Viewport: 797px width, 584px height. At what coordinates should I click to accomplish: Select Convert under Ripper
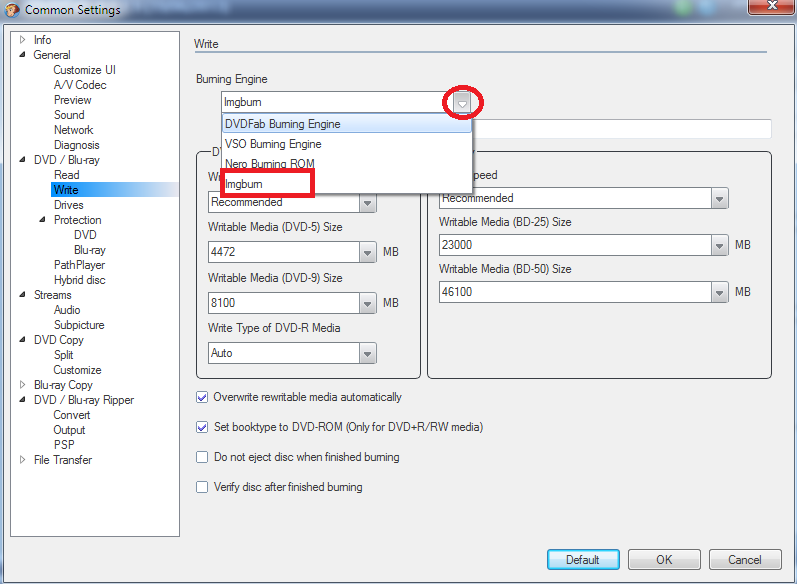click(x=72, y=415)
